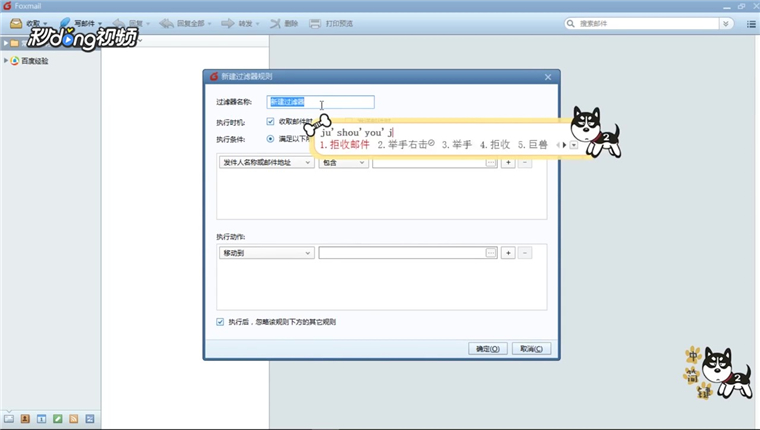Click the Sogou IME dog status icon
The height and width of the screenshot is (430, 760).
(725, 373)
